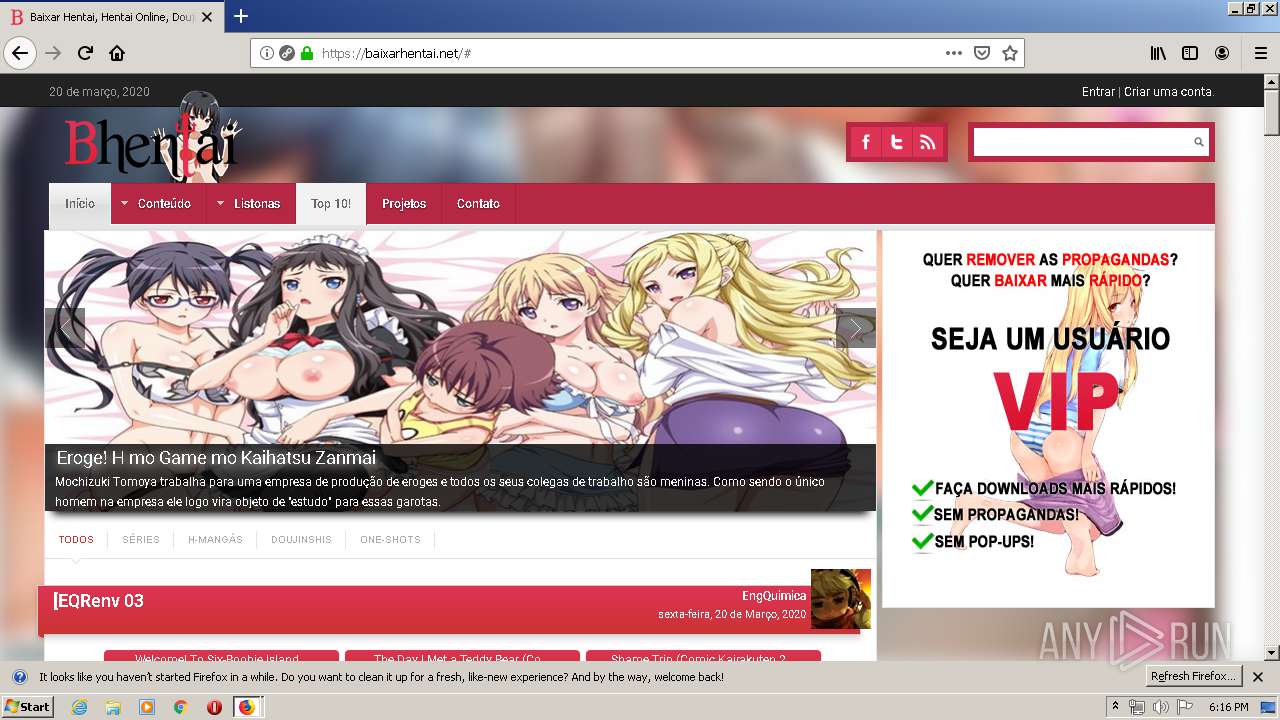
Task: Show hidden system tray icons
Action: click(1115, 707)
